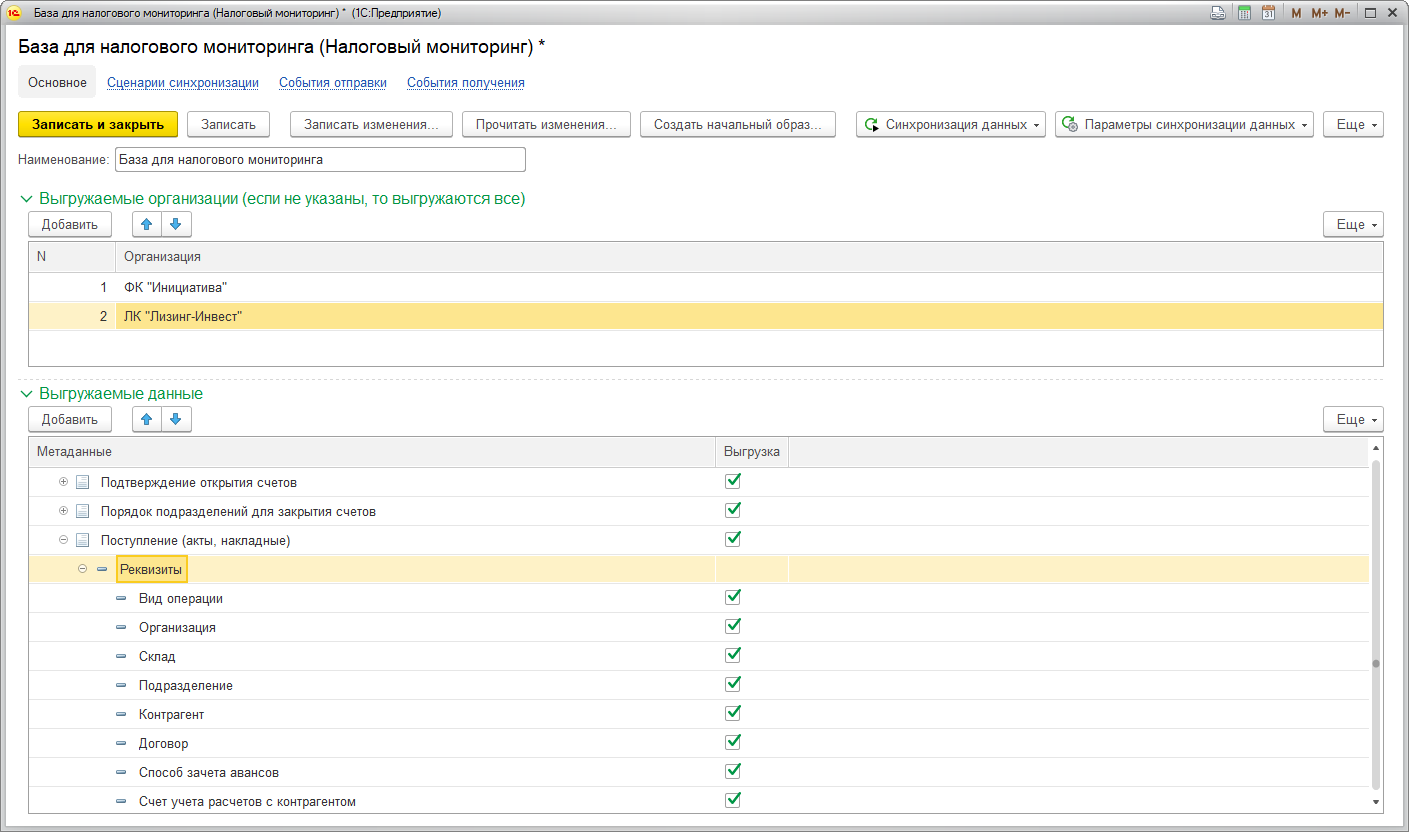The image size is (1409, 832).
Task: Click the M memory button in title bar
Action: [x=1296, y=13]
